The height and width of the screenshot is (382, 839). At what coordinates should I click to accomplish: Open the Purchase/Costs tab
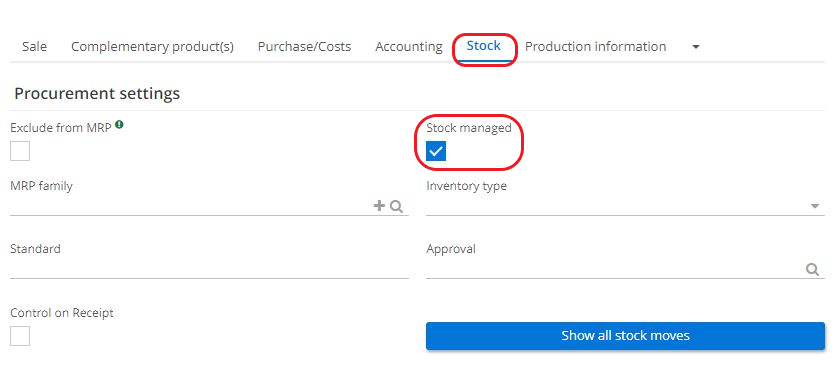click(x=304, y=47)
